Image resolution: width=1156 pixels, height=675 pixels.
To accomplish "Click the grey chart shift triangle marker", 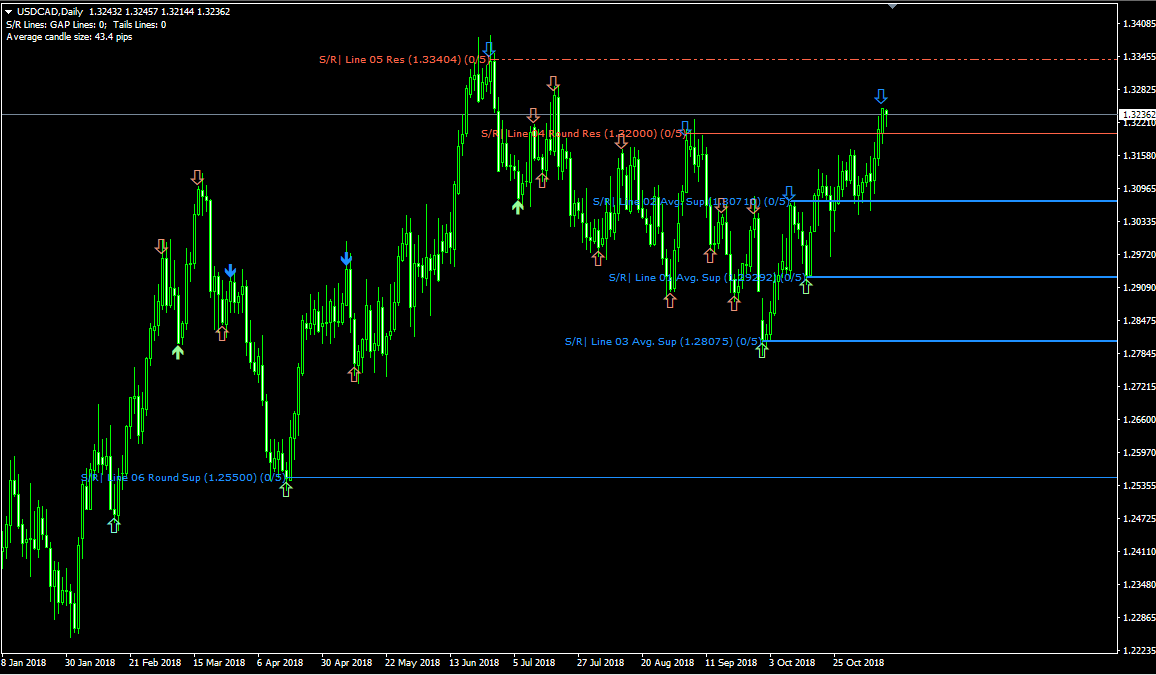I will [893, 6].
